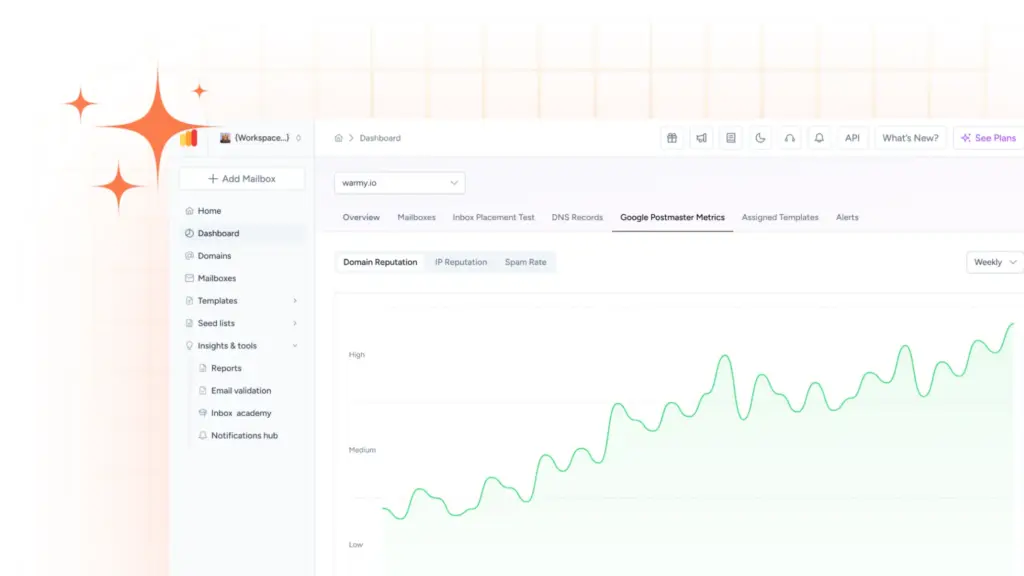This screenshot has width=1024, height=576.
Task: Open the API page from the top bar
Action: (852, 137)
